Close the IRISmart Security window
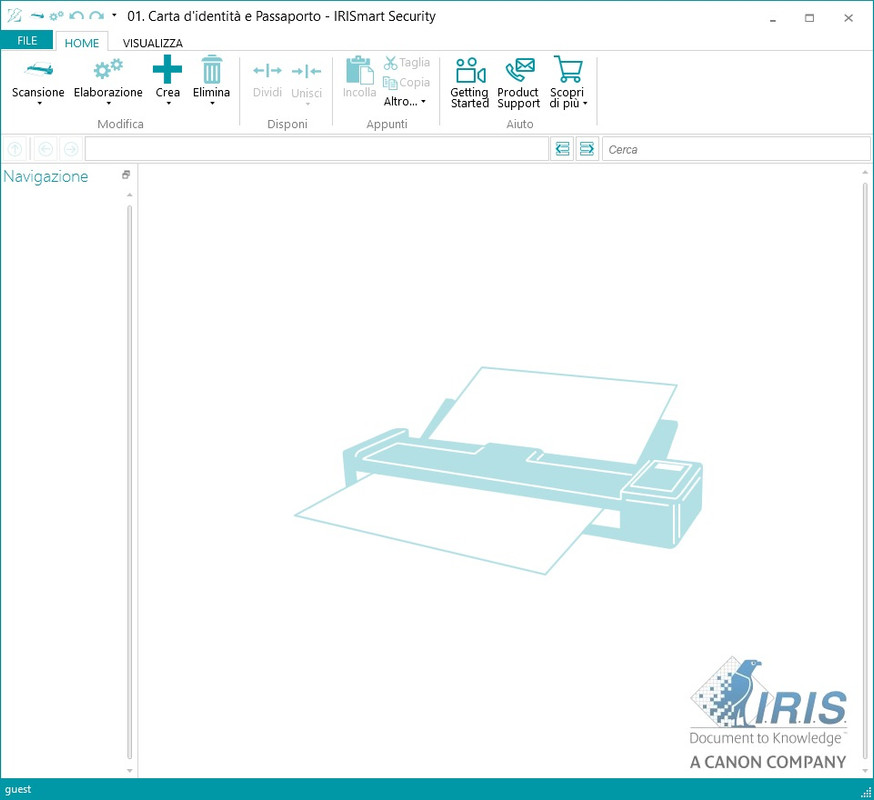 coord(848,18)
